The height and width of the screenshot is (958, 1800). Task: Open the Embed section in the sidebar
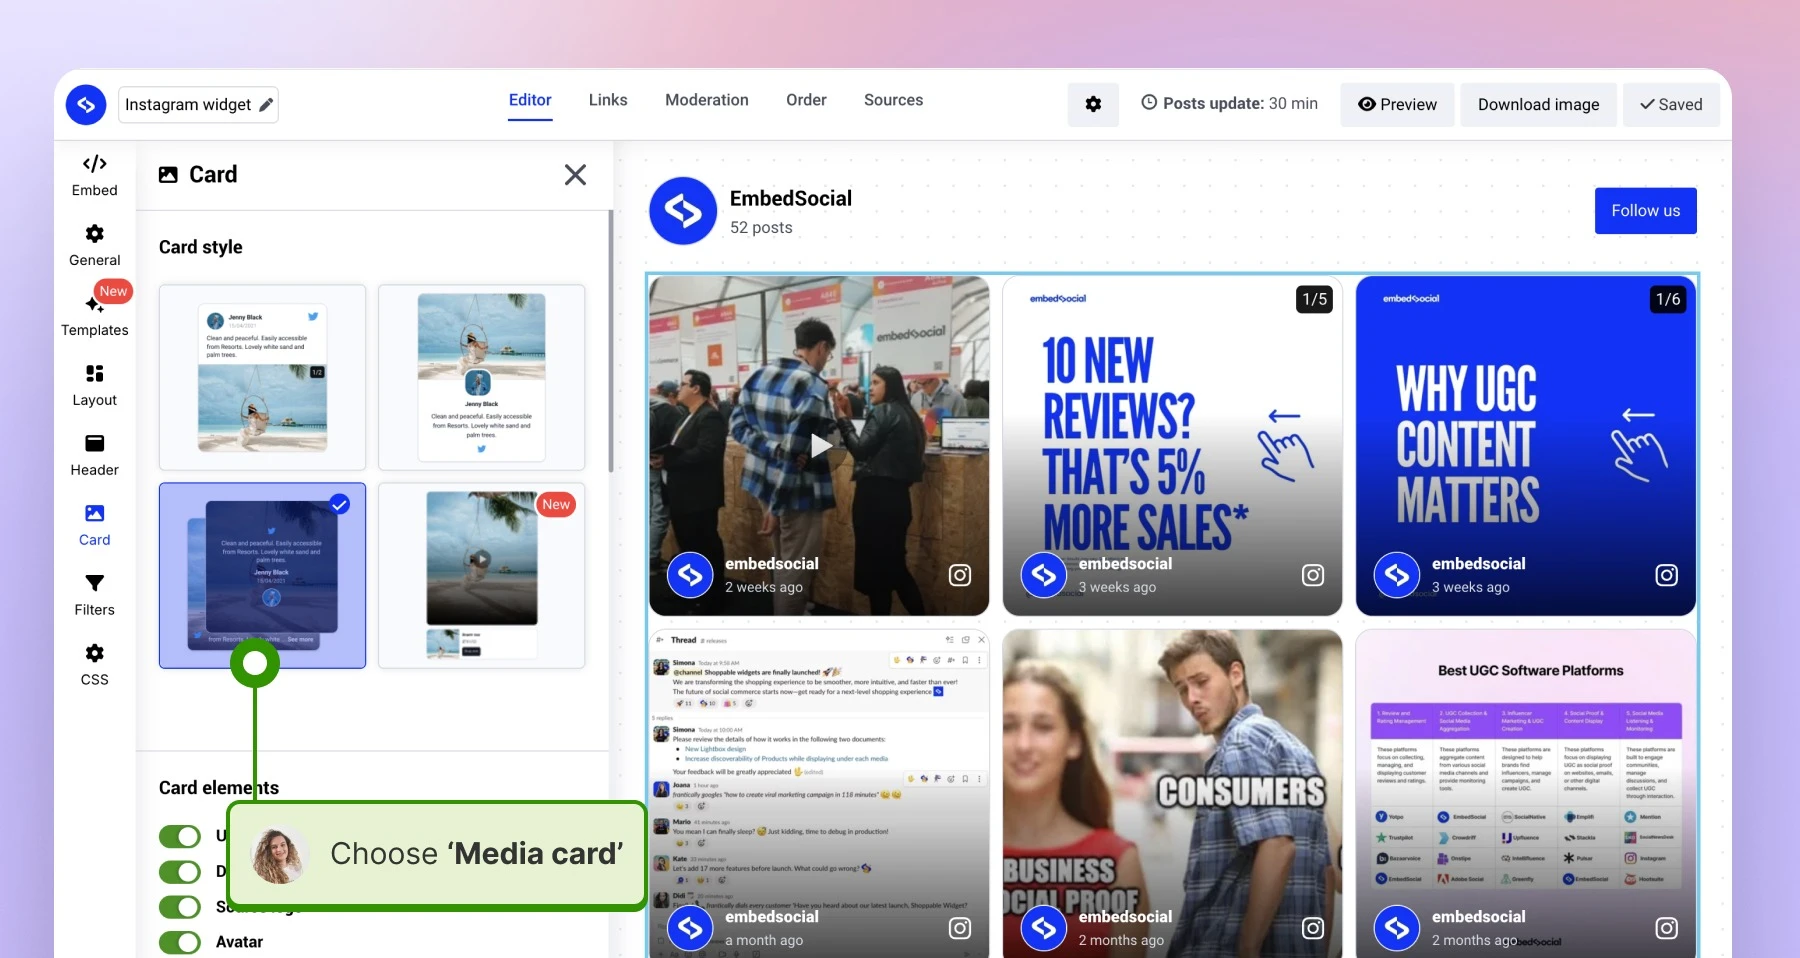pyautogui.click(x=95, y=175)
